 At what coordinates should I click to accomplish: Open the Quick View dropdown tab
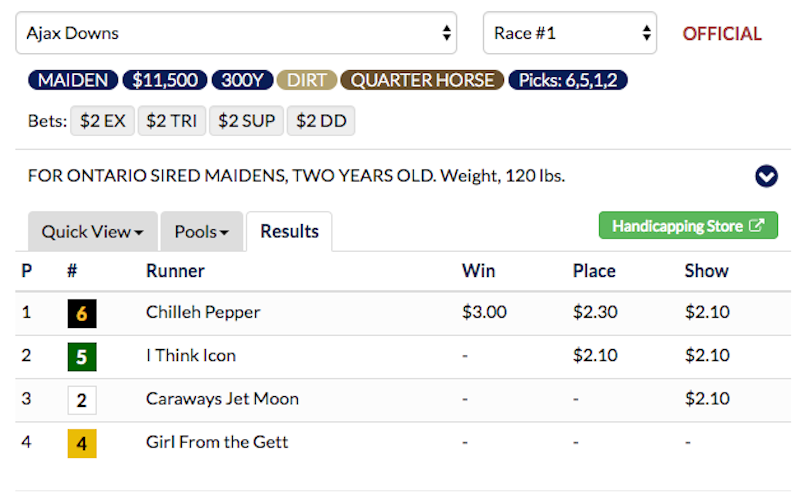pyautogui.click(x=91, y=232)
